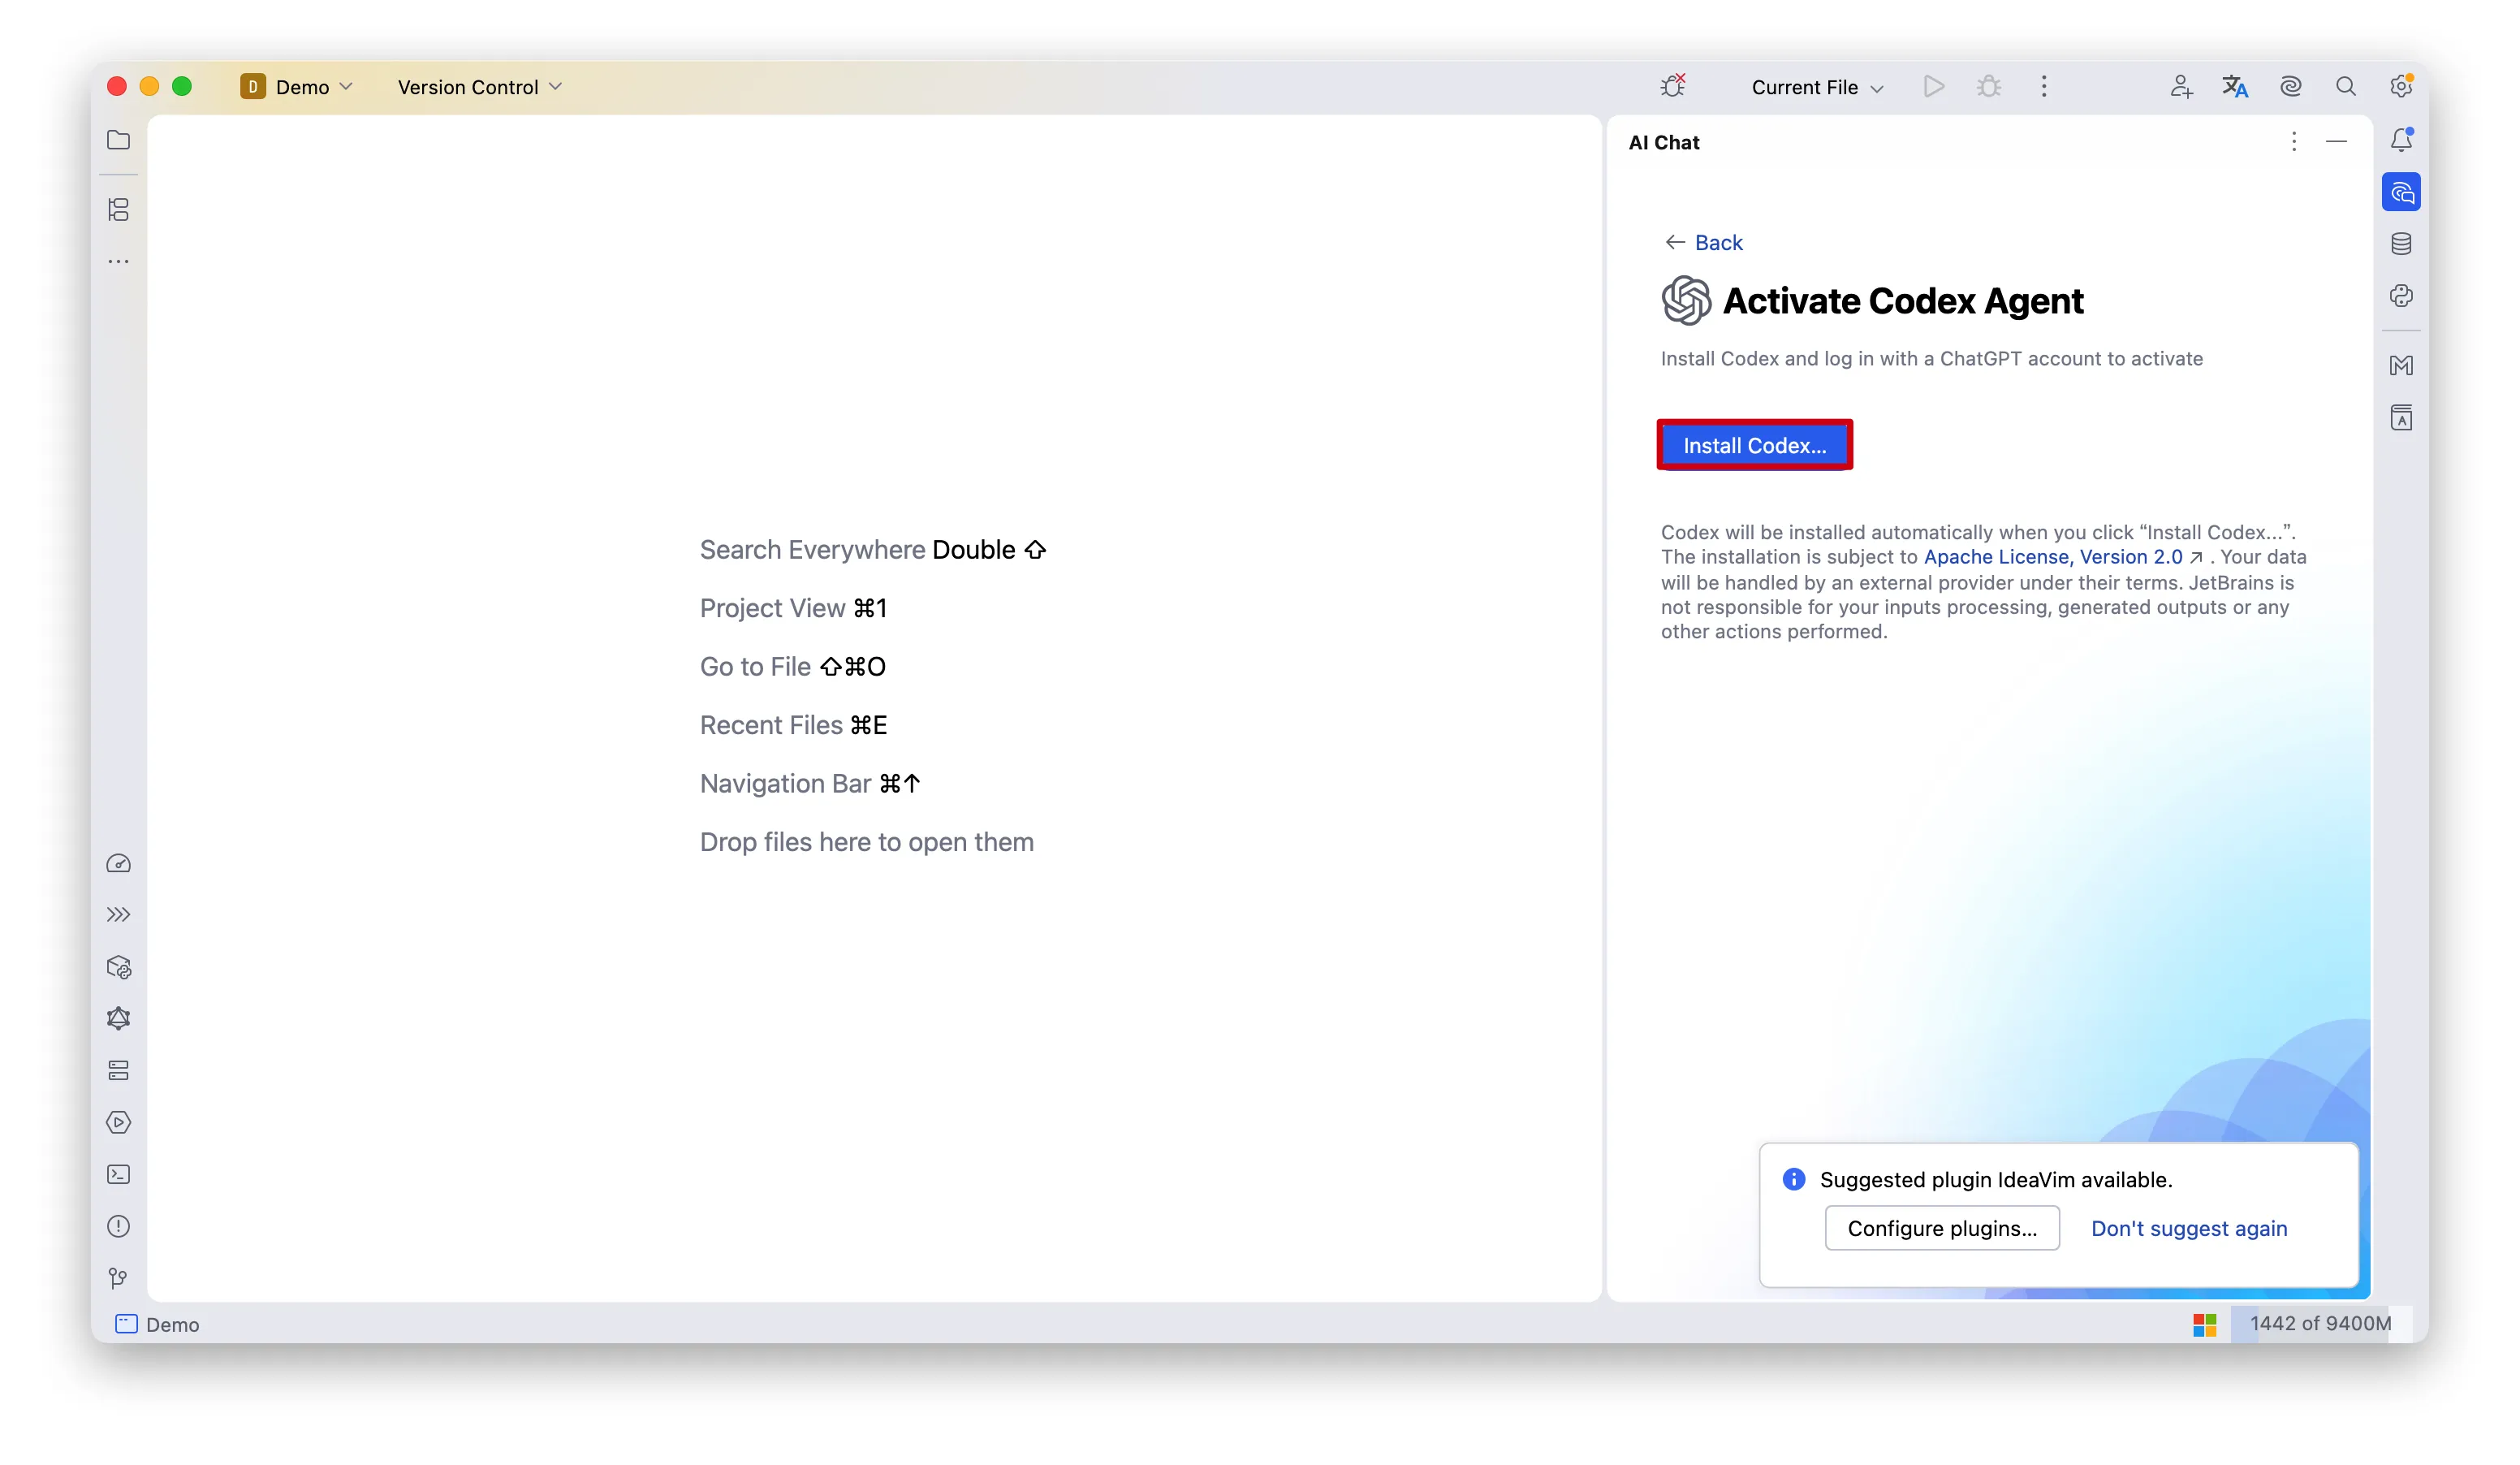Open the Project tool window folder icon
The height and width of the screenshot is (1465, 2520).
point(118,140)
